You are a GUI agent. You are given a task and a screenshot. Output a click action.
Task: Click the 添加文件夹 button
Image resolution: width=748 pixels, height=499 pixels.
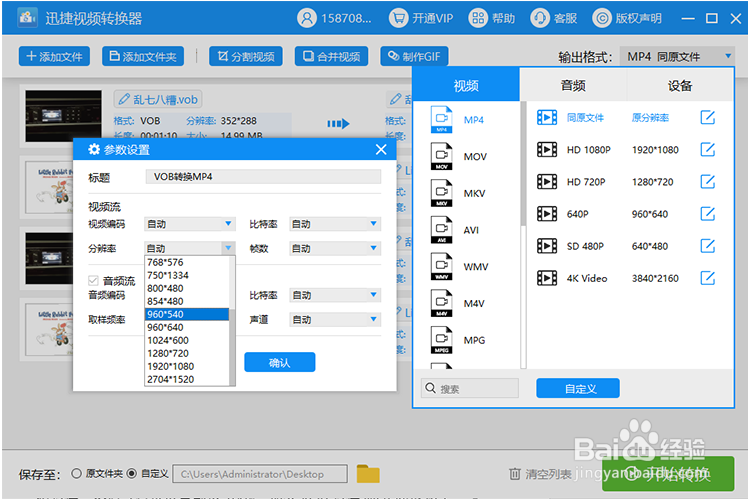coord(143,56)
